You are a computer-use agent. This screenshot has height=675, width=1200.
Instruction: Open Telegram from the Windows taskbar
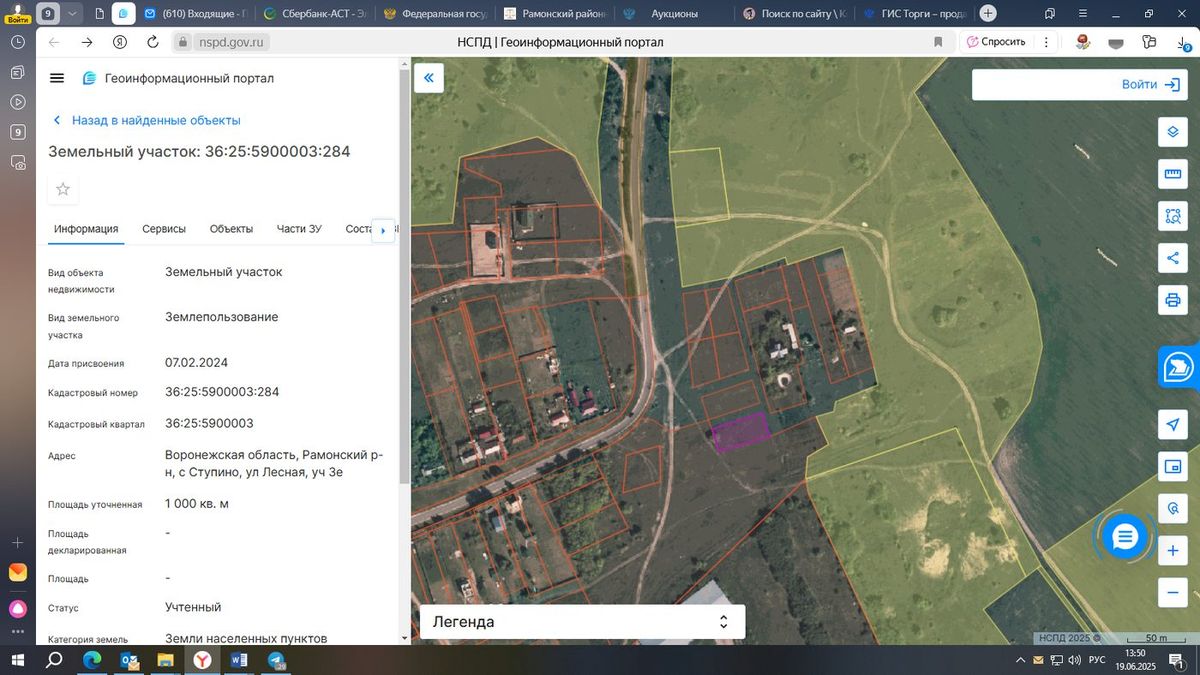tap(277, 661)
